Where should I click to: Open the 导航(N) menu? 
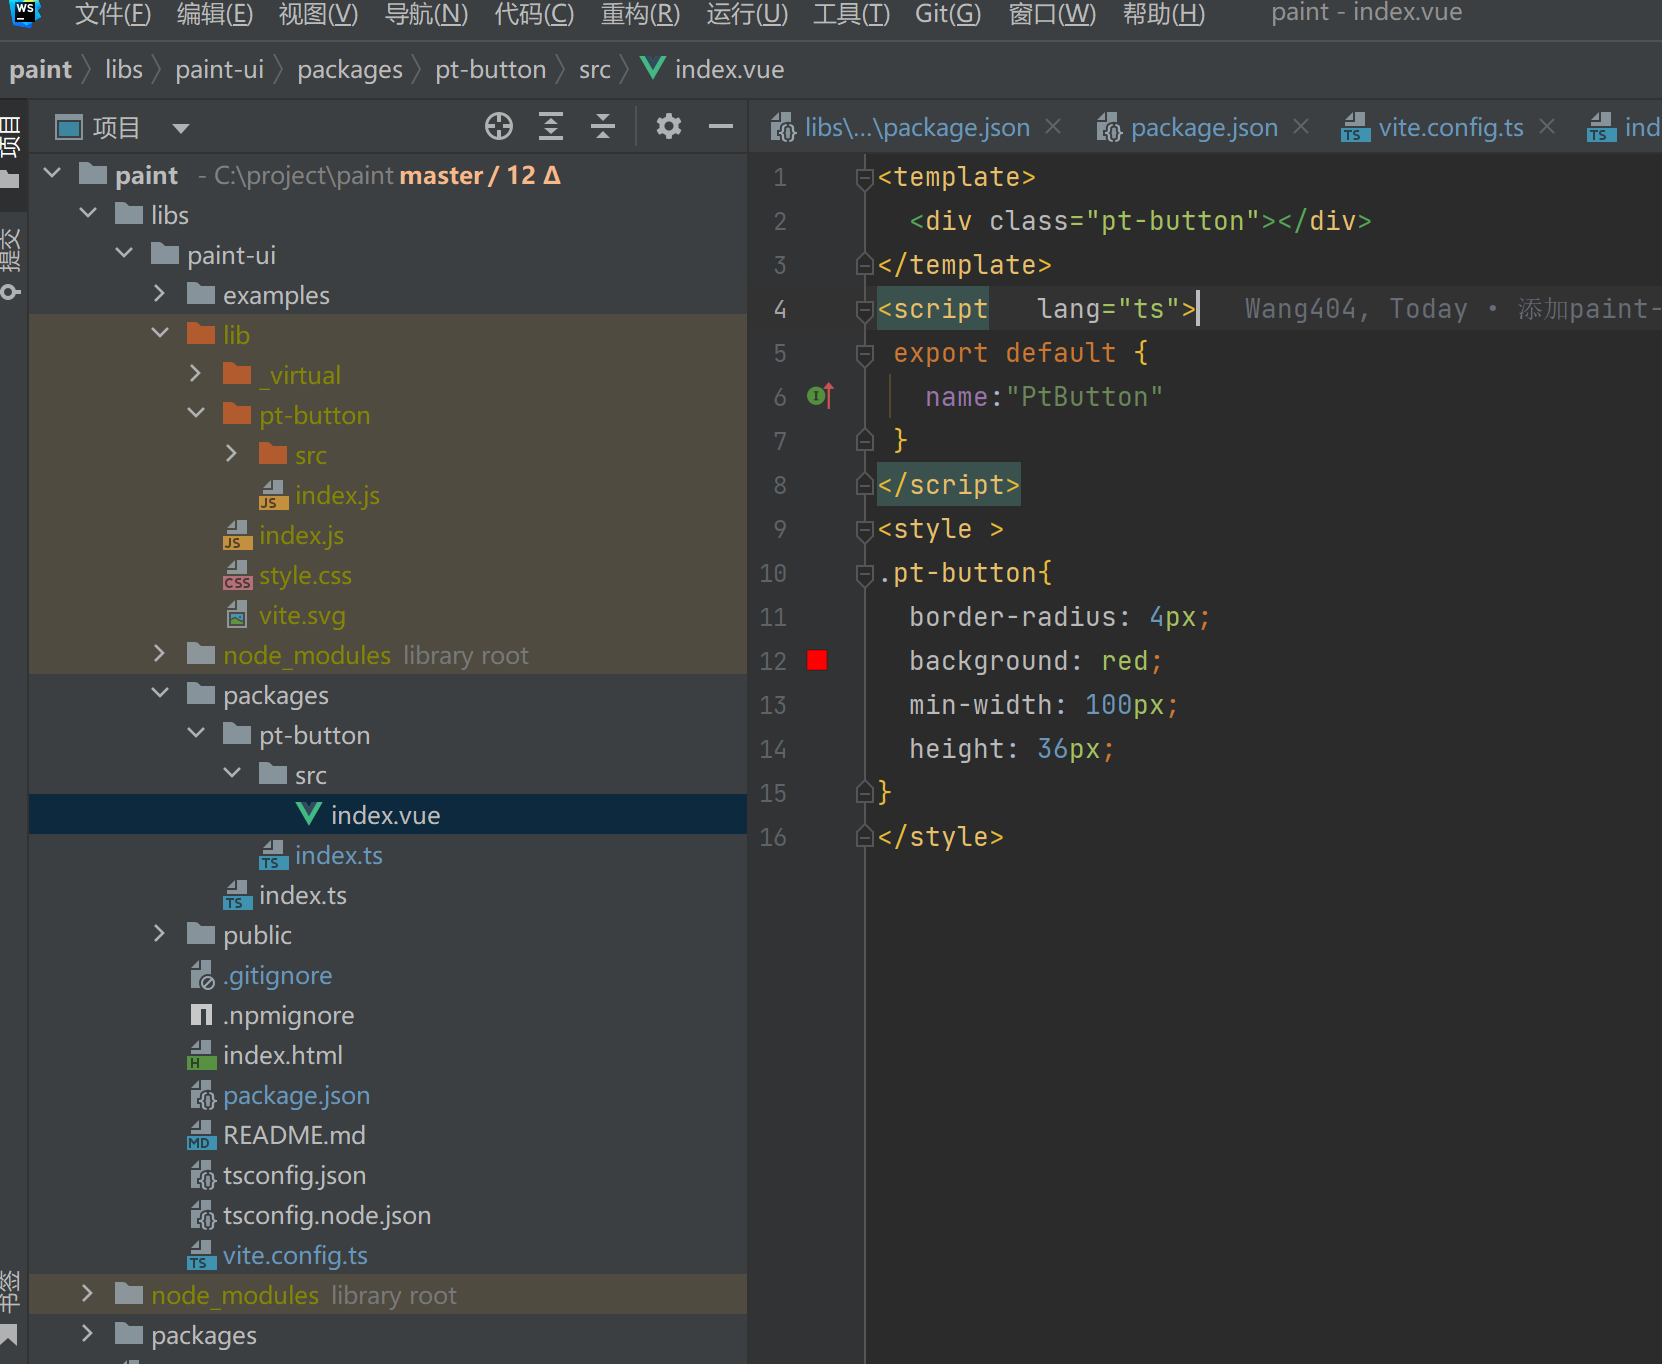[426, 14]
